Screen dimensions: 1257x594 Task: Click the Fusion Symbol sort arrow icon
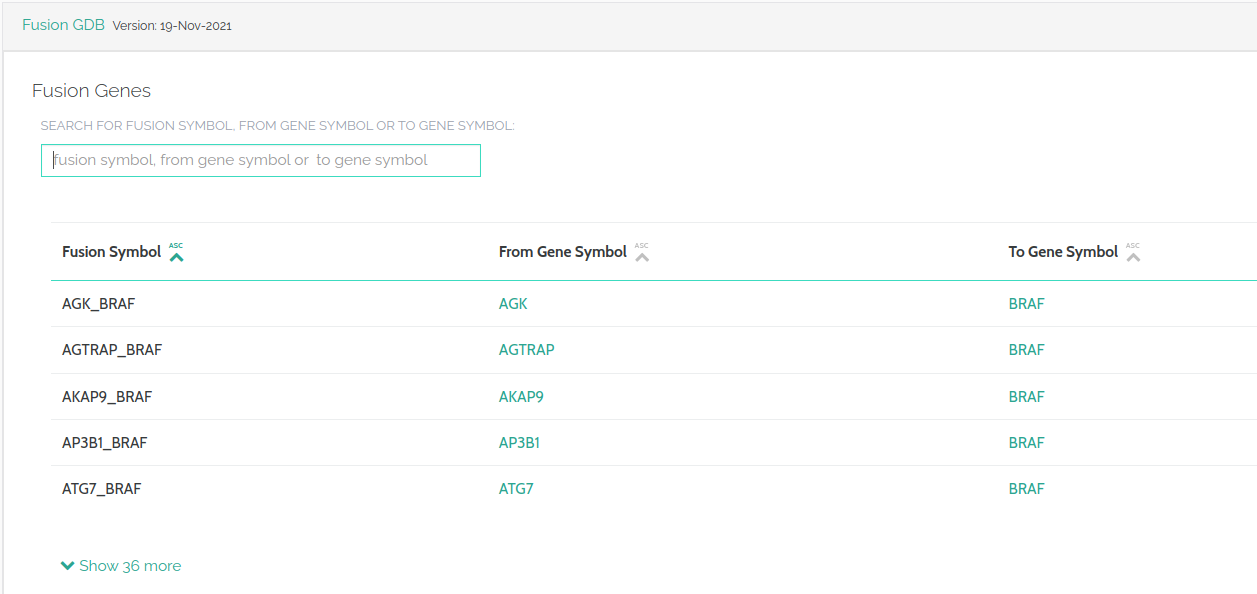[176, 254]
